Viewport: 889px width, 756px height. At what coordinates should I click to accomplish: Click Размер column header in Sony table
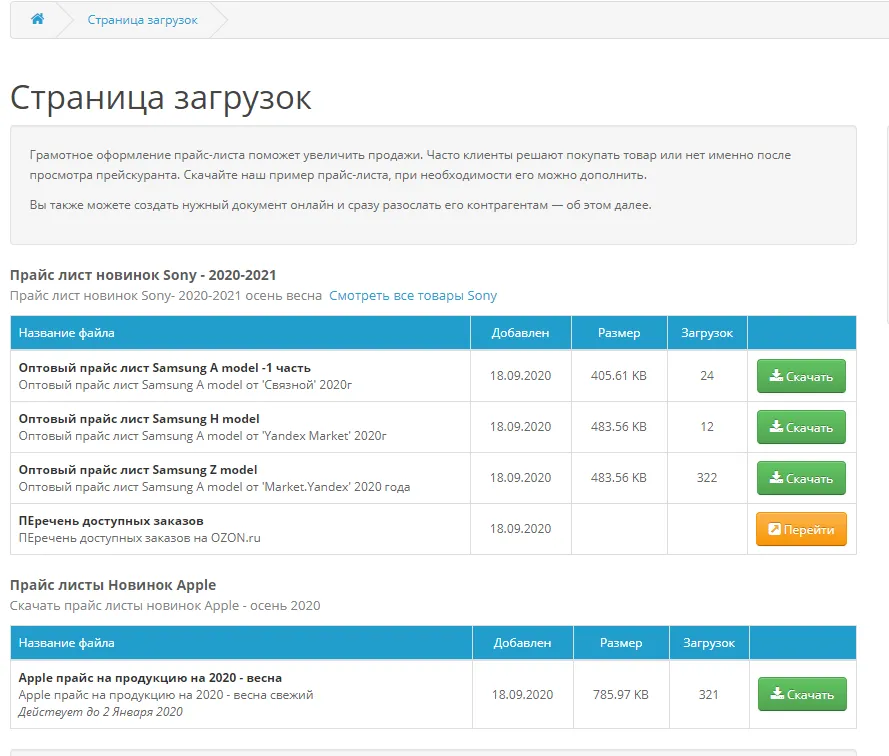[618, 333]
